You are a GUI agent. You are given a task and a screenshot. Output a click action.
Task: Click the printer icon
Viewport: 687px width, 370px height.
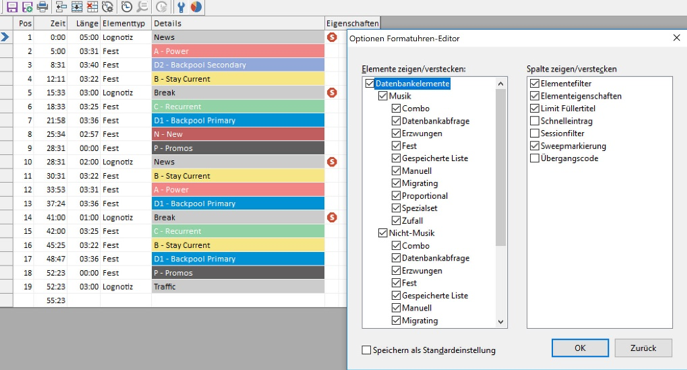[42, 7]
